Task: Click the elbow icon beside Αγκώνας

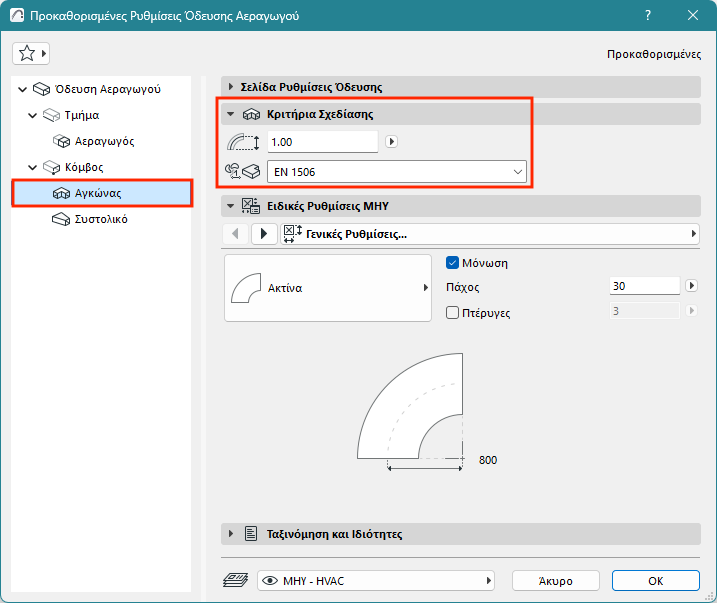Action: pos(61,193)
